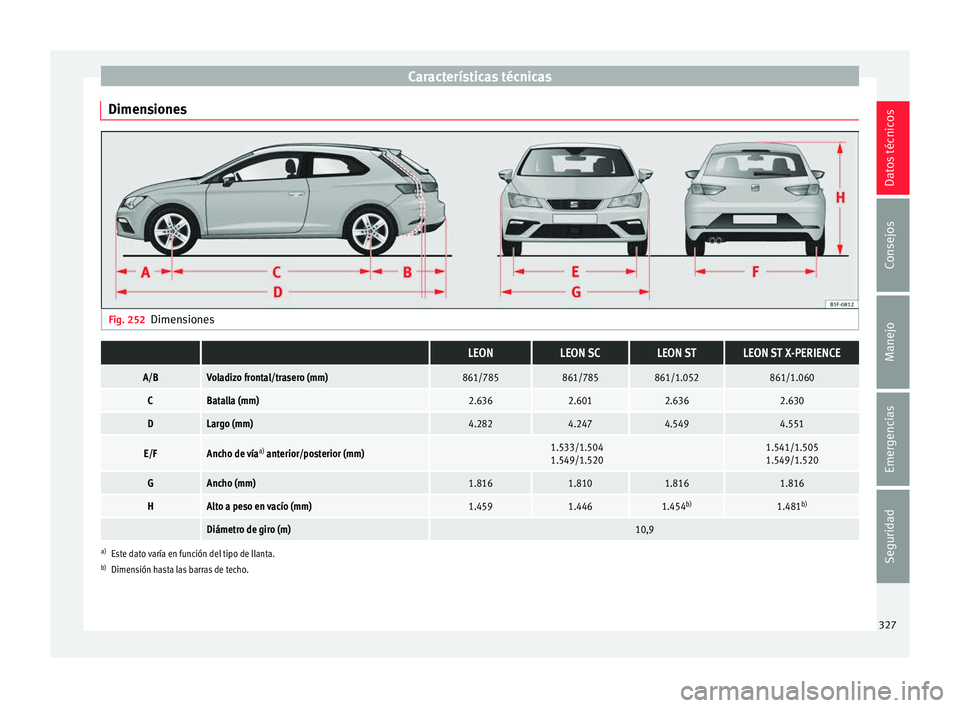Click the Ancho (mm) cell
Image resolution: width=960 pixels, height=708 pixels.
pyautogui.click(x=315, y=483)
